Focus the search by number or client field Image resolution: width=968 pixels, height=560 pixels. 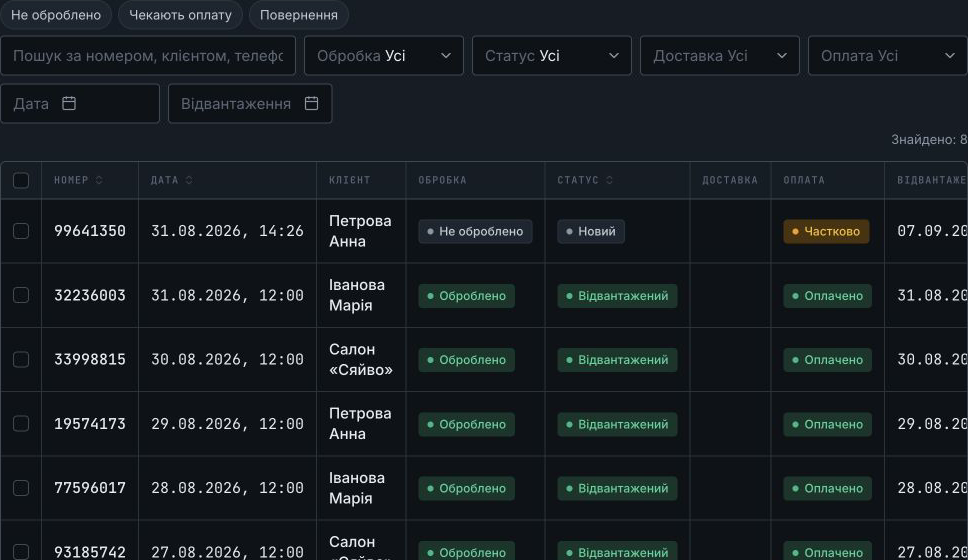[148, 56]
